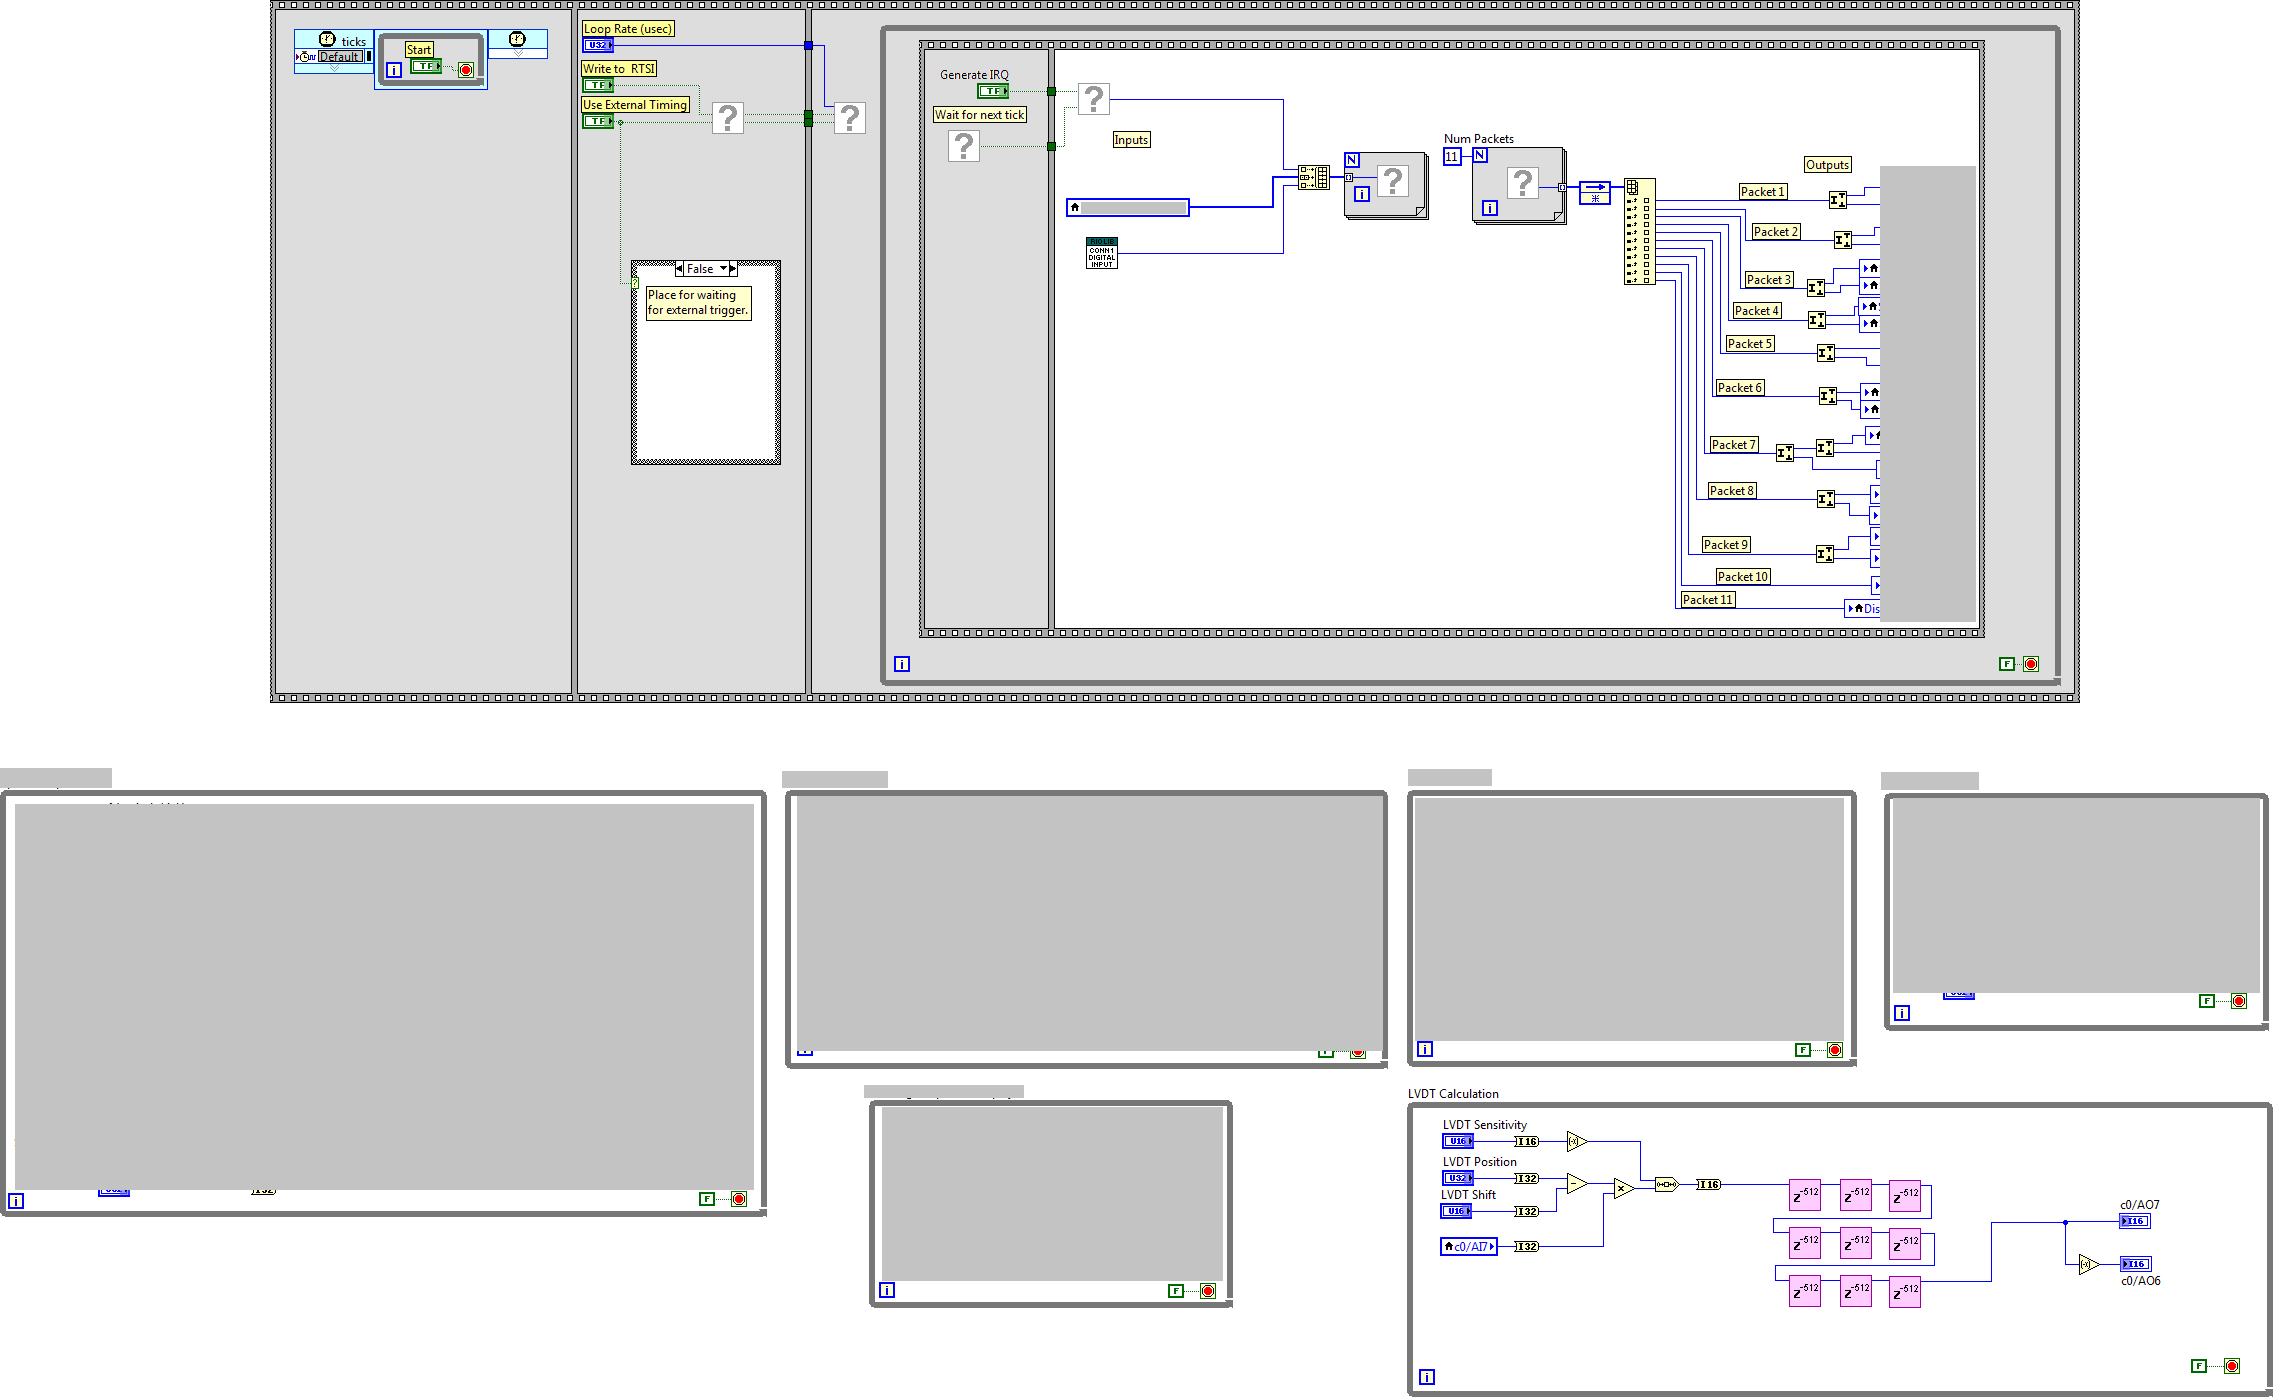Go to next case with right arrow
The width and height of the screenshot is (2273, 1397).
pos(733,269)
